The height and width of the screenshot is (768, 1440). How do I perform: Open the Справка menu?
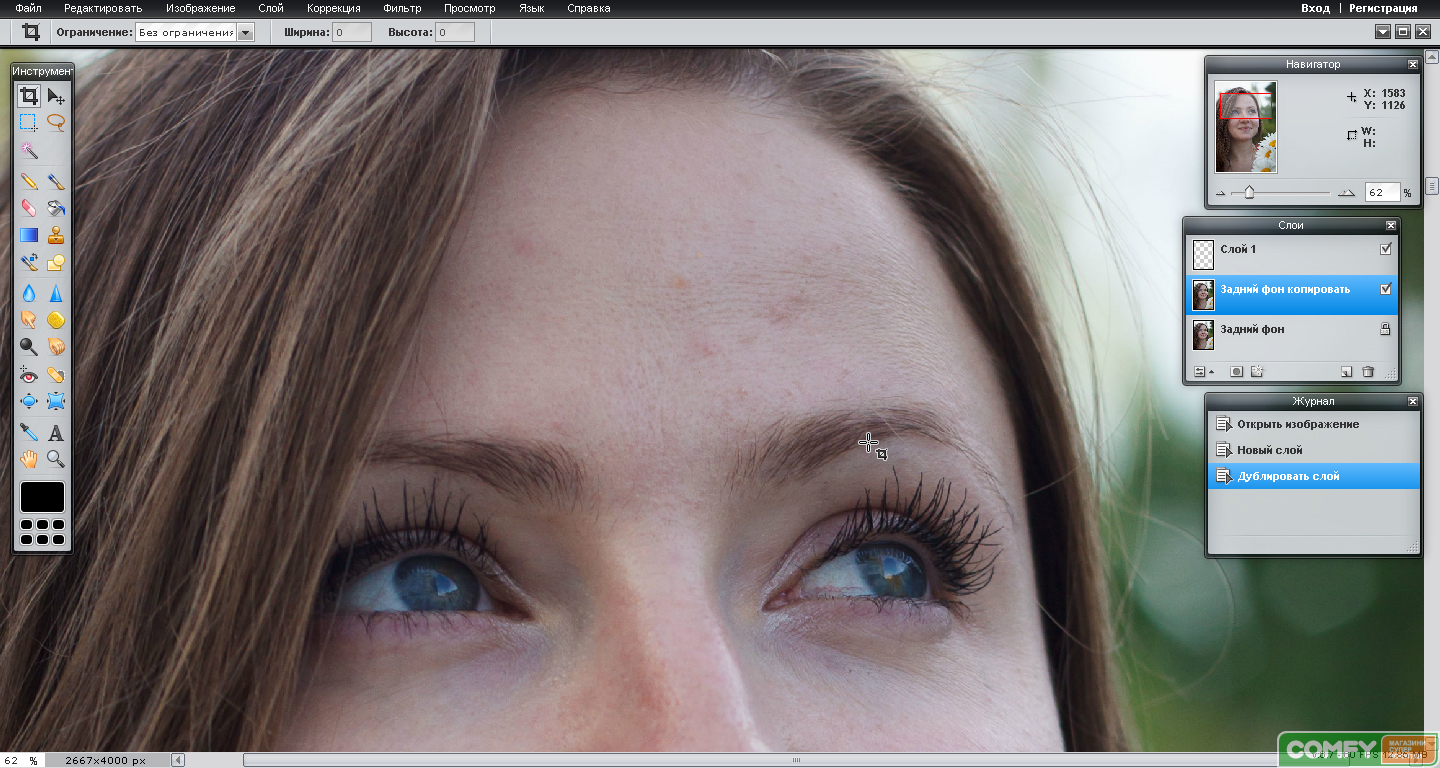click(x=589, y=8)
